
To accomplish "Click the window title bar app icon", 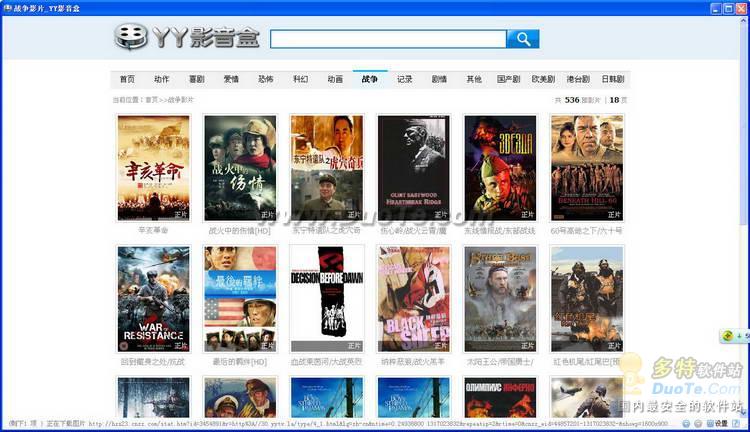I will [x=7, y=7].
